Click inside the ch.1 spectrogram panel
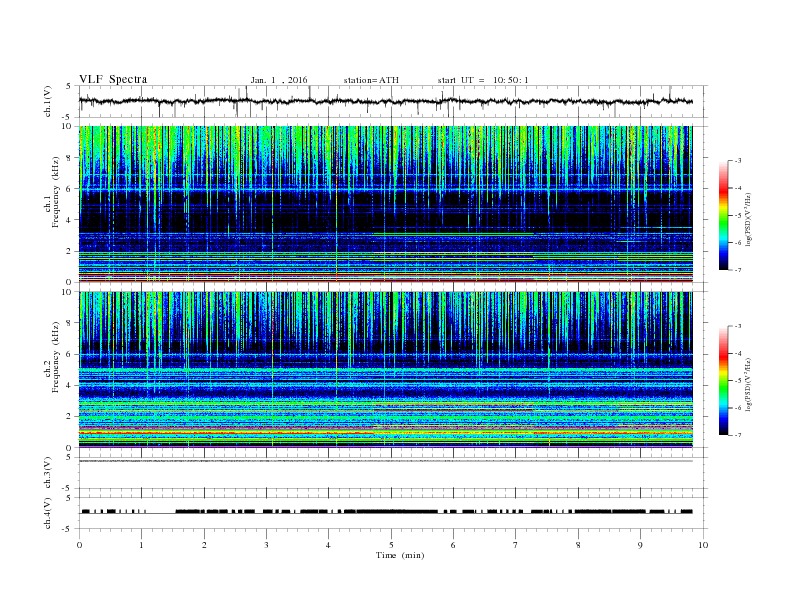Screen dimensions: 792x612 pos(386,204)
